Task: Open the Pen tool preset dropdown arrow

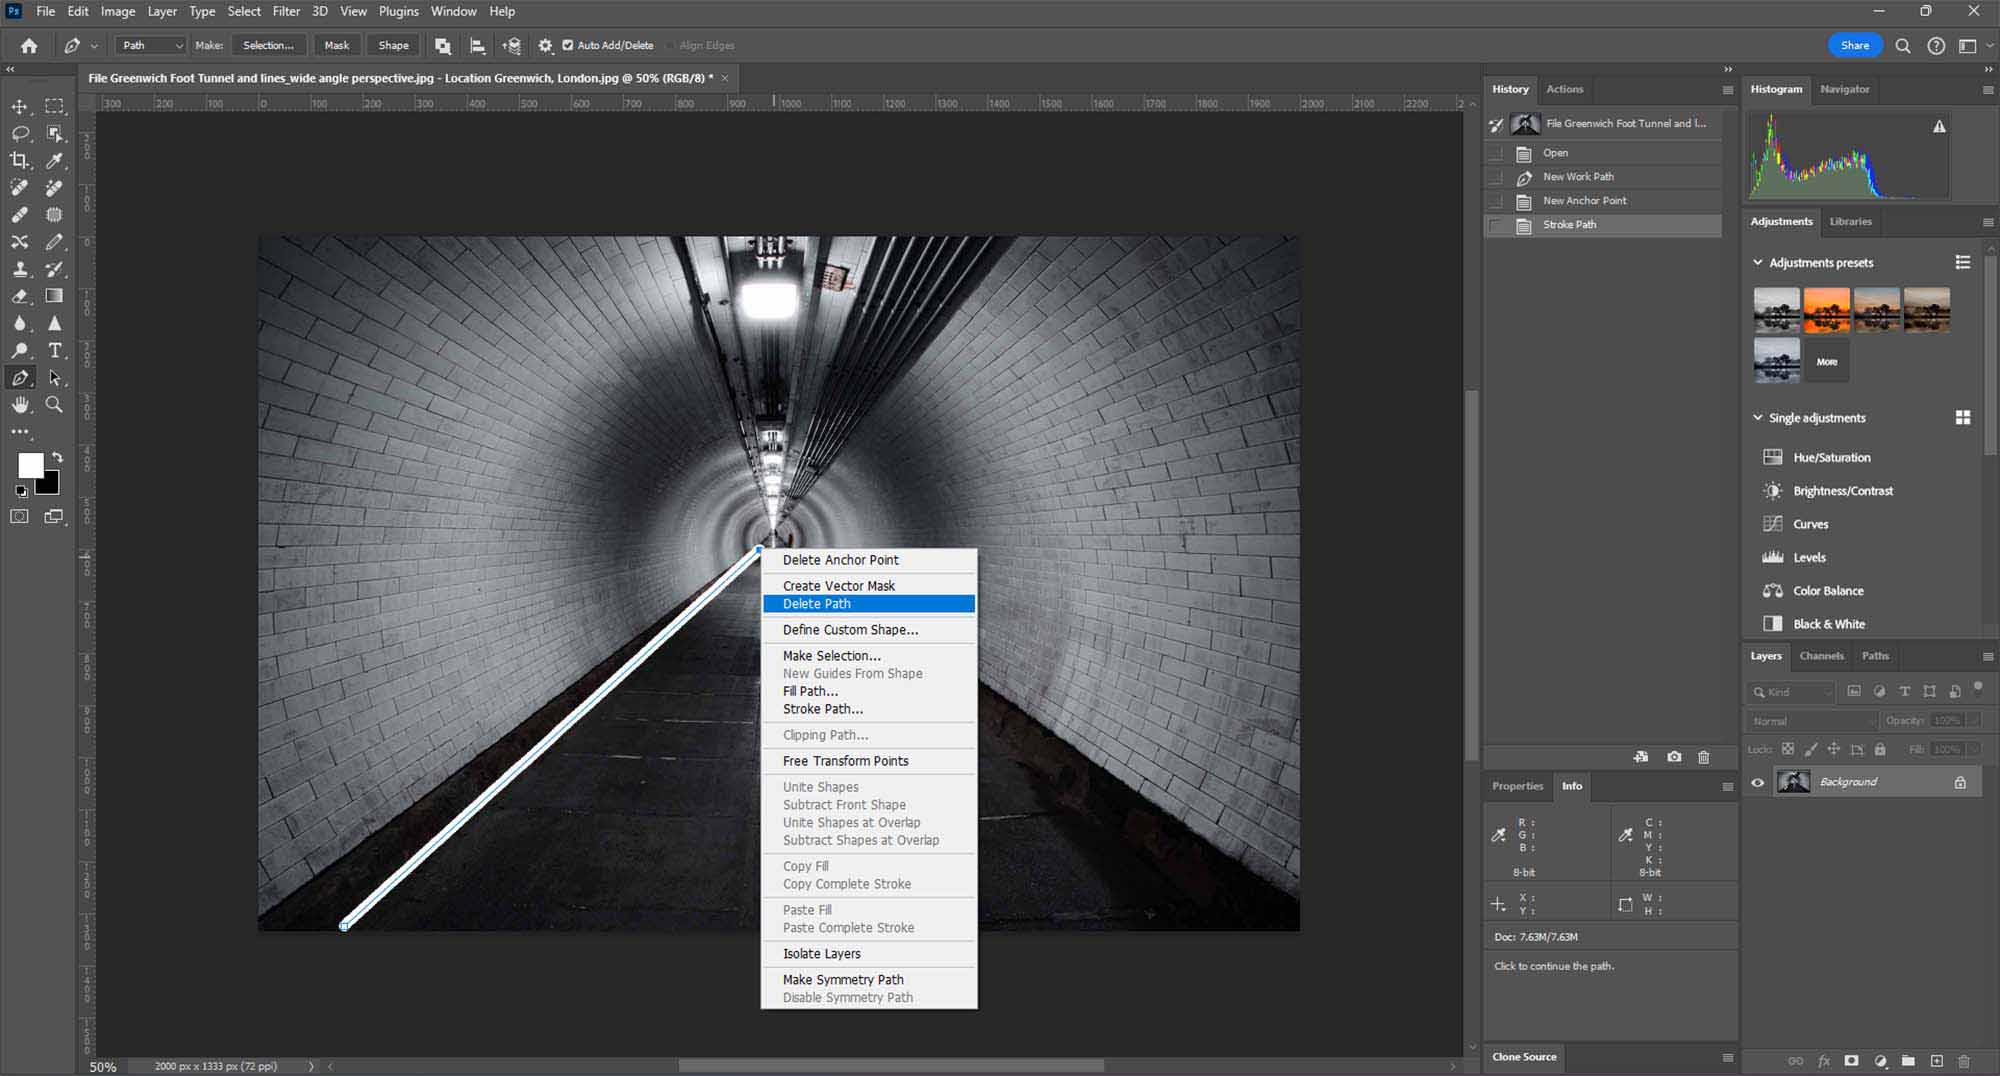Action: point(94,46)
